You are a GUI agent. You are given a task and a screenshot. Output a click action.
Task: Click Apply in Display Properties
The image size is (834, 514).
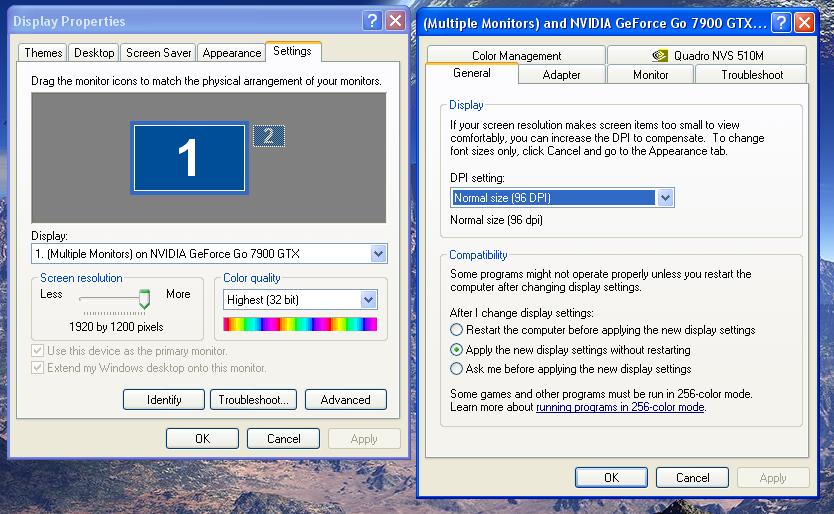click(364, 438)
